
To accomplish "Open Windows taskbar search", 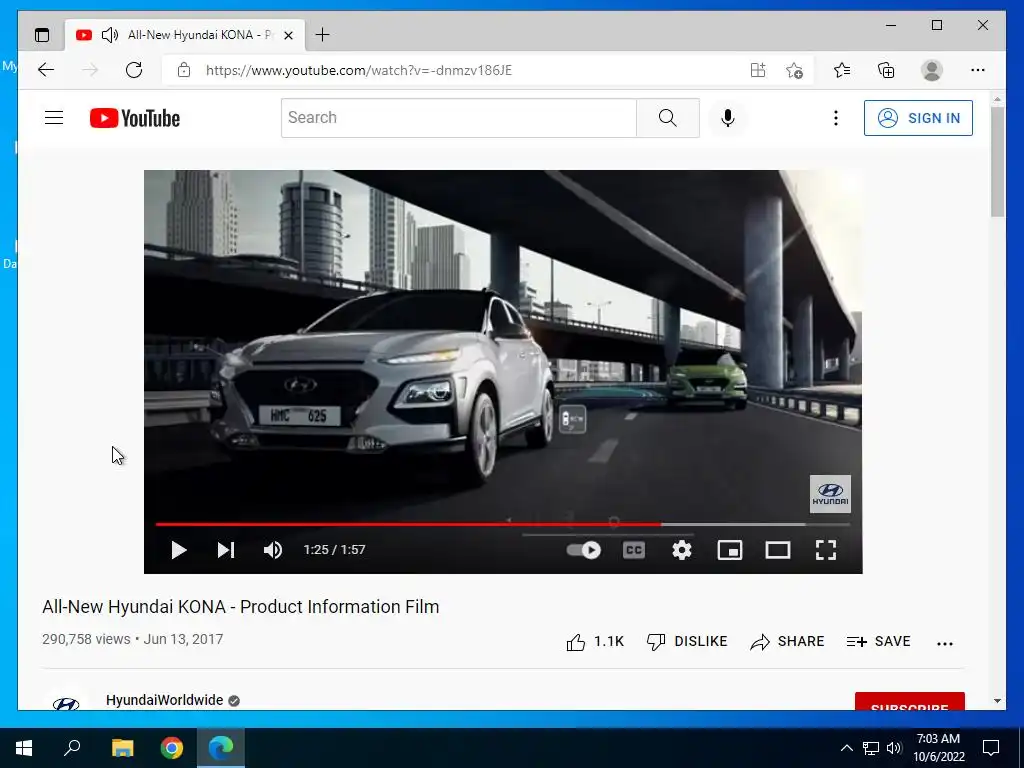I will tap(72, 748).
